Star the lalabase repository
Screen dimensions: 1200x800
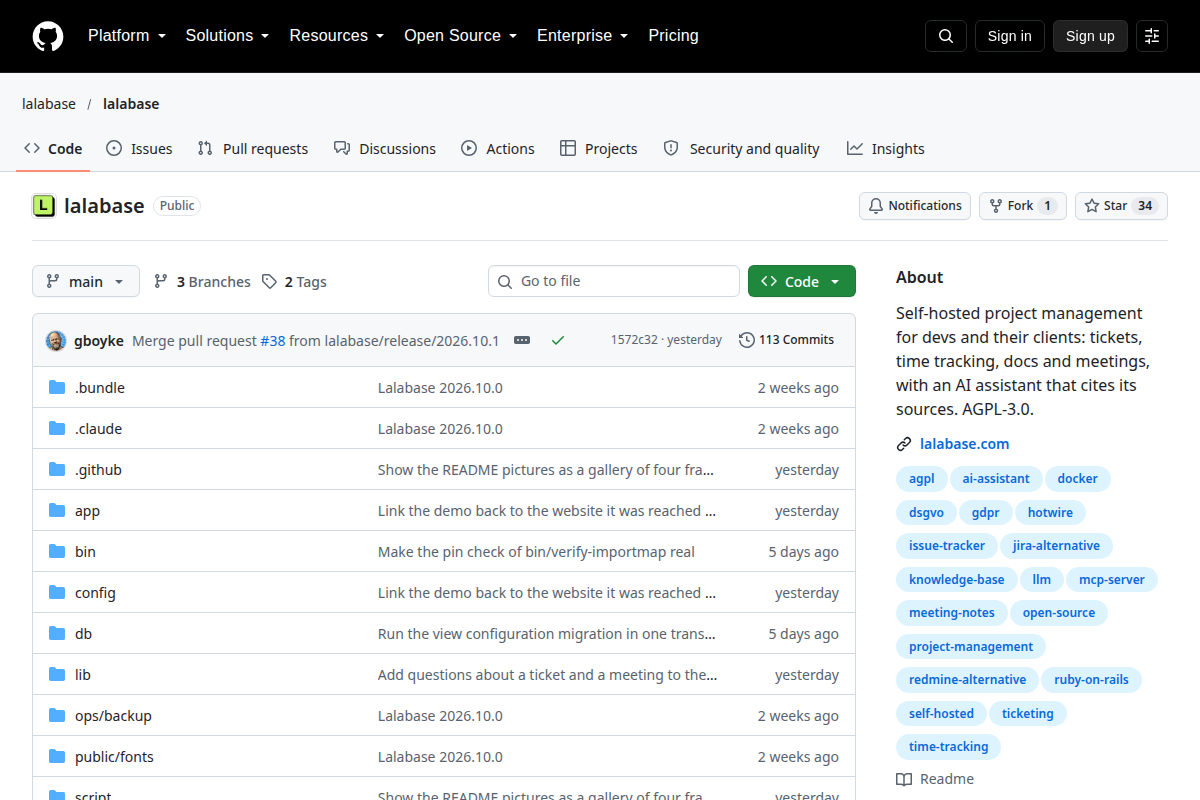pos(1121,206)
